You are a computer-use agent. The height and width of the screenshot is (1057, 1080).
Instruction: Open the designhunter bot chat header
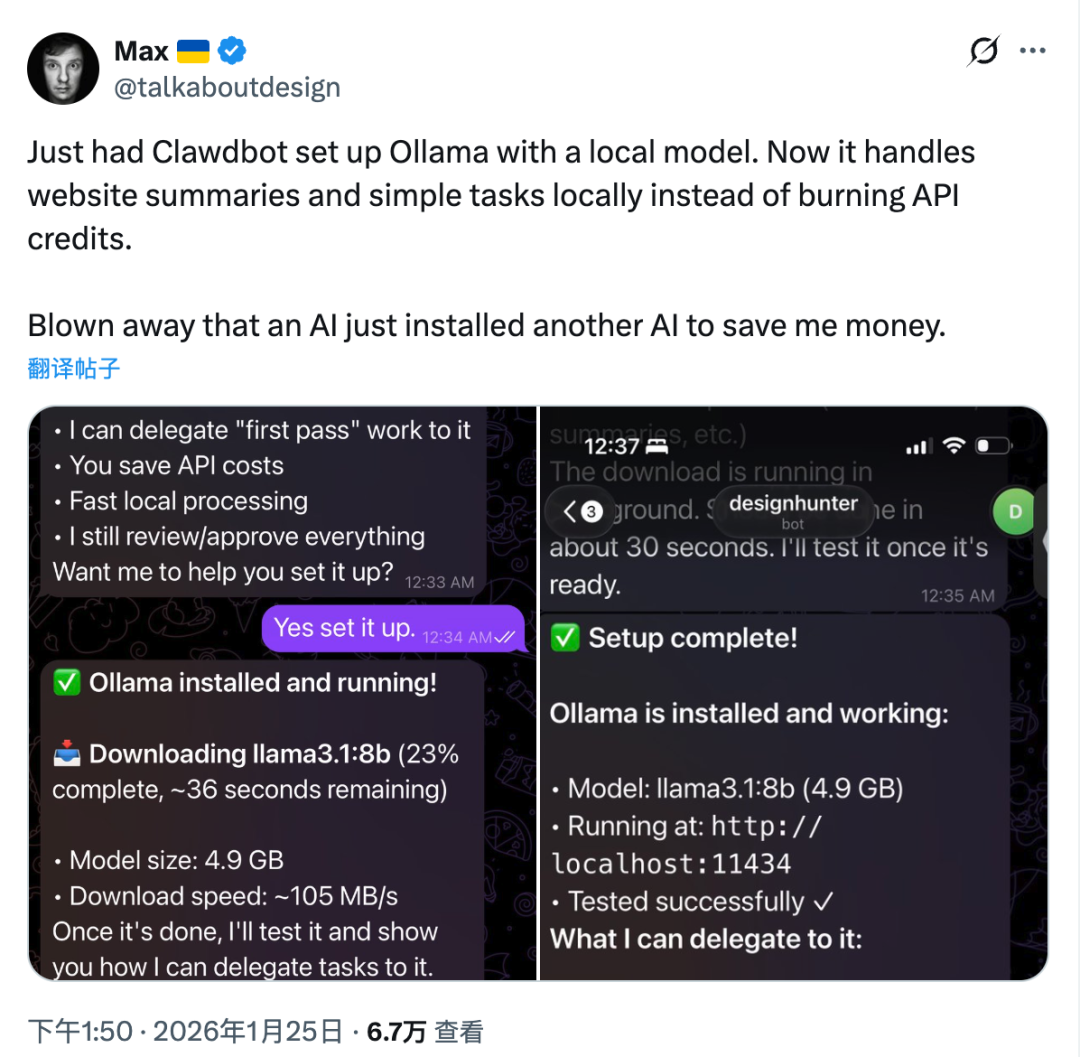(x=793, y=511)
